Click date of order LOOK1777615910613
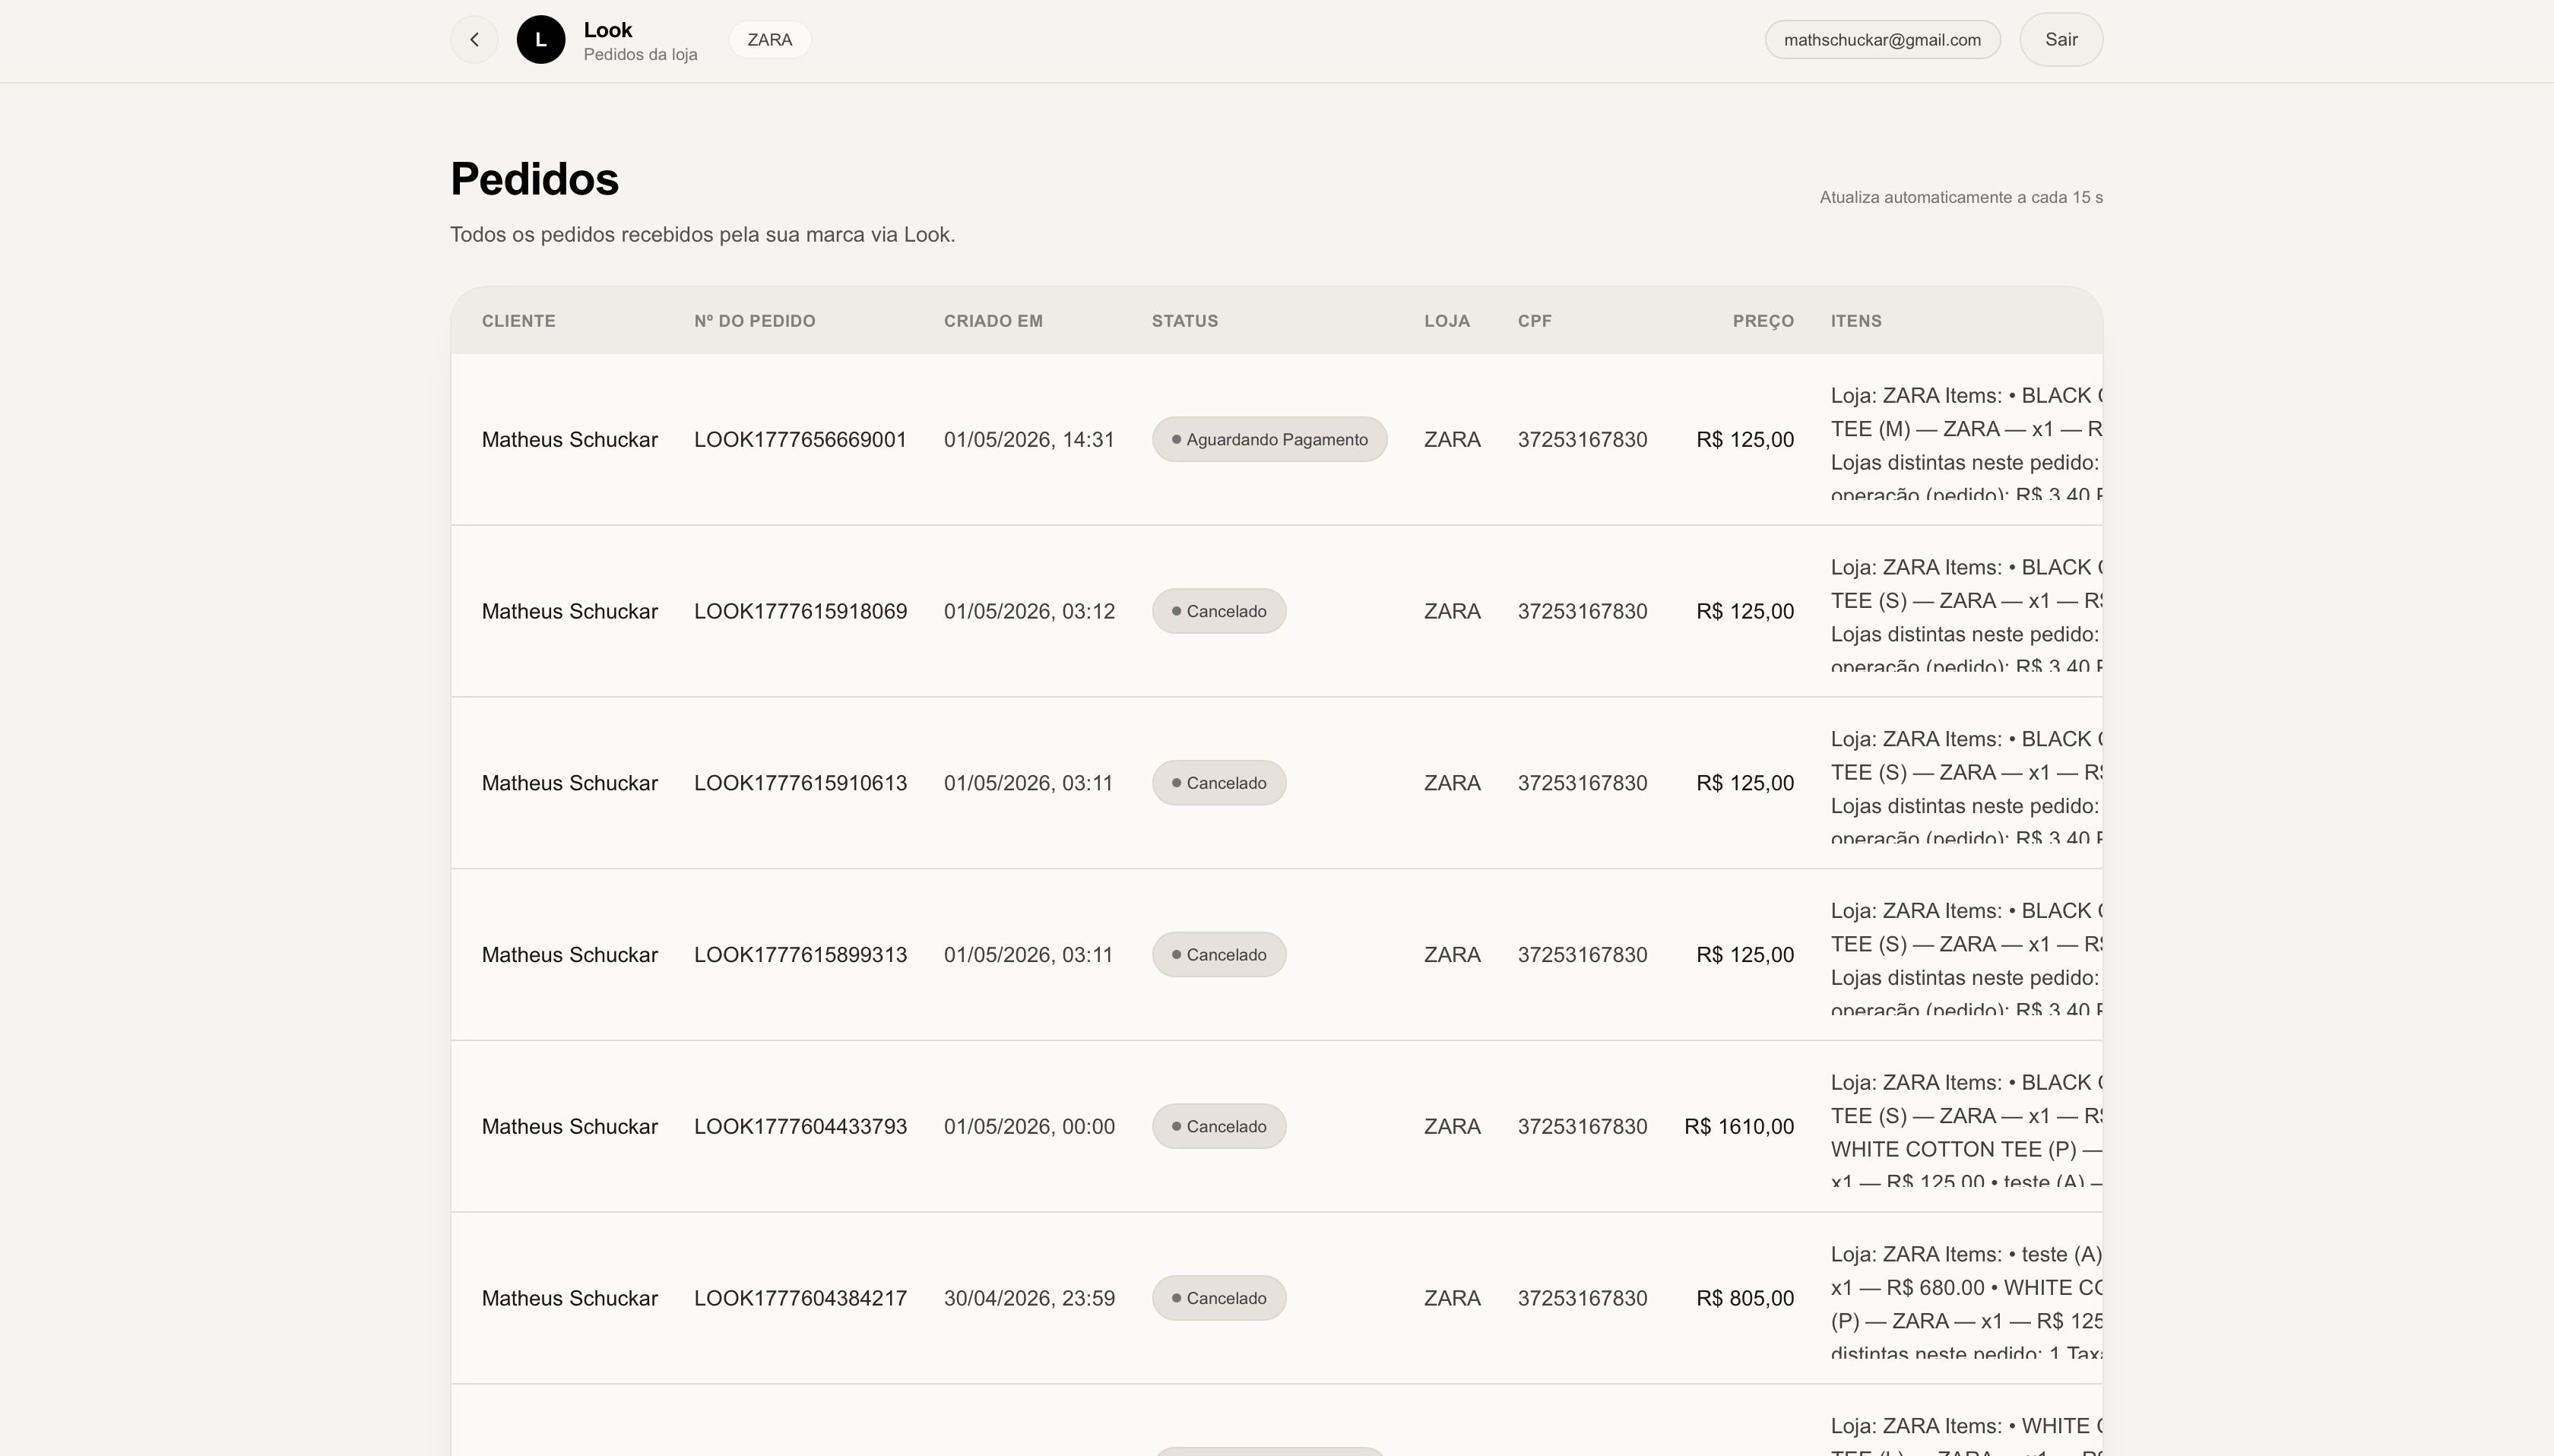Image resolution: width=2554 pixels, height=1456 pixels. tap(1028, 783)
